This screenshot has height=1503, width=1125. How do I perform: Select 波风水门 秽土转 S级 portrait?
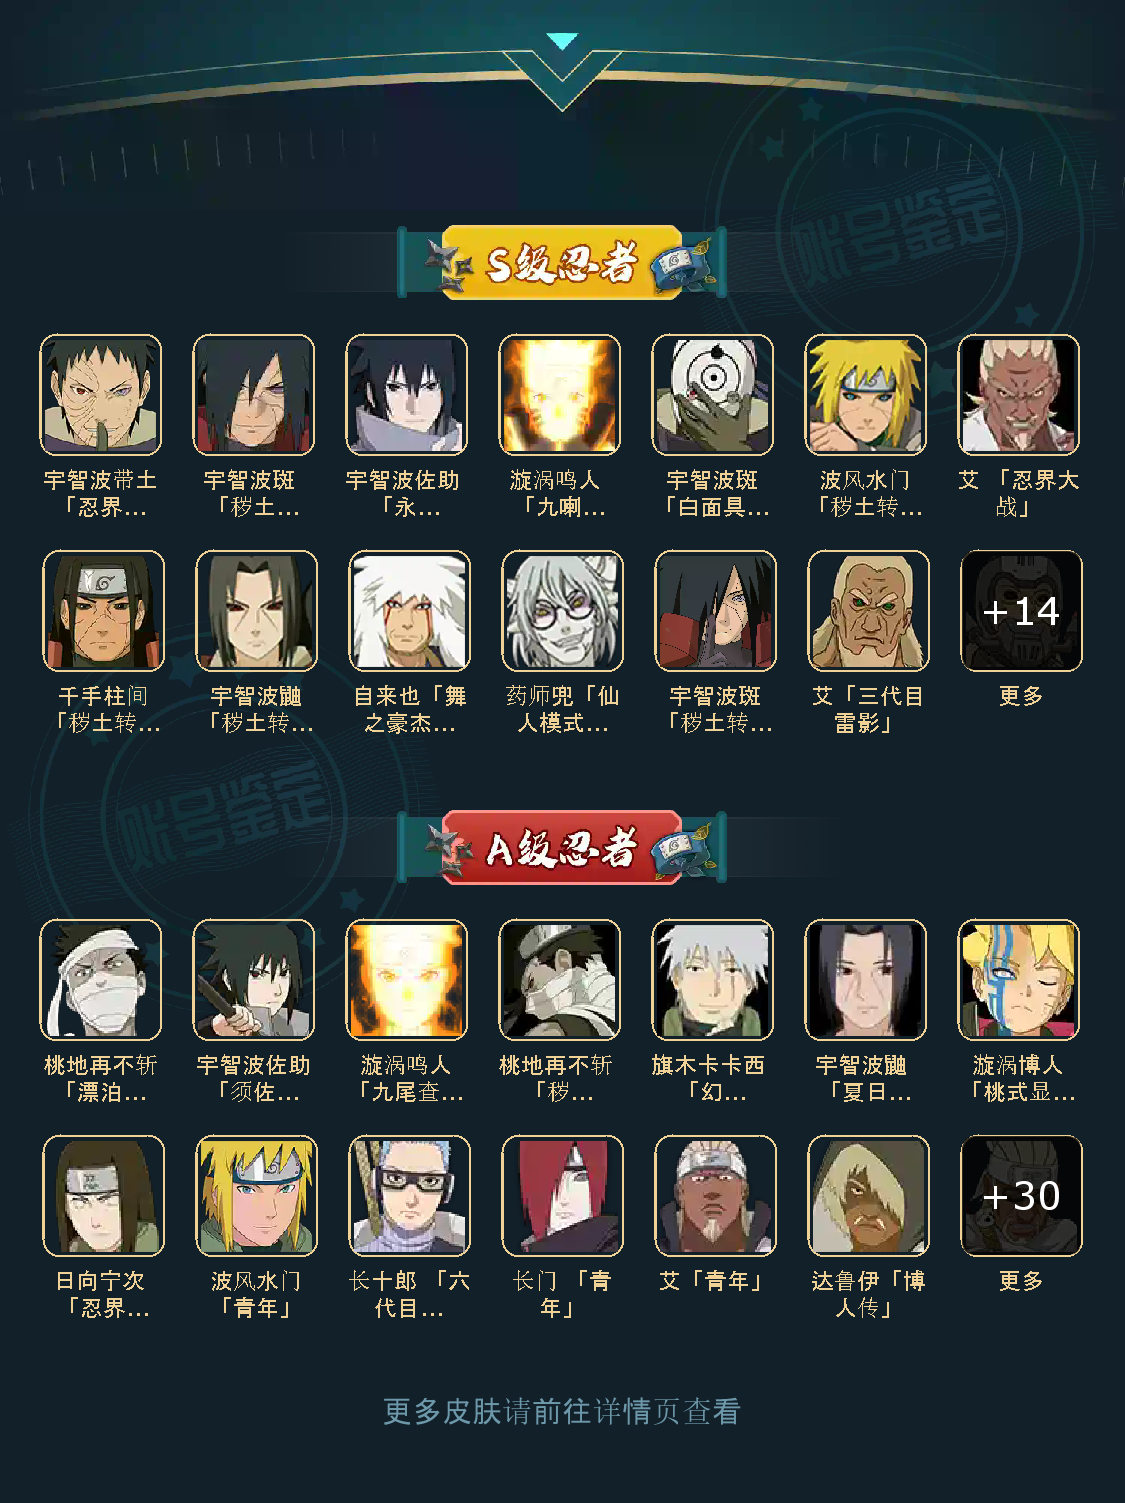pos(866,395)
